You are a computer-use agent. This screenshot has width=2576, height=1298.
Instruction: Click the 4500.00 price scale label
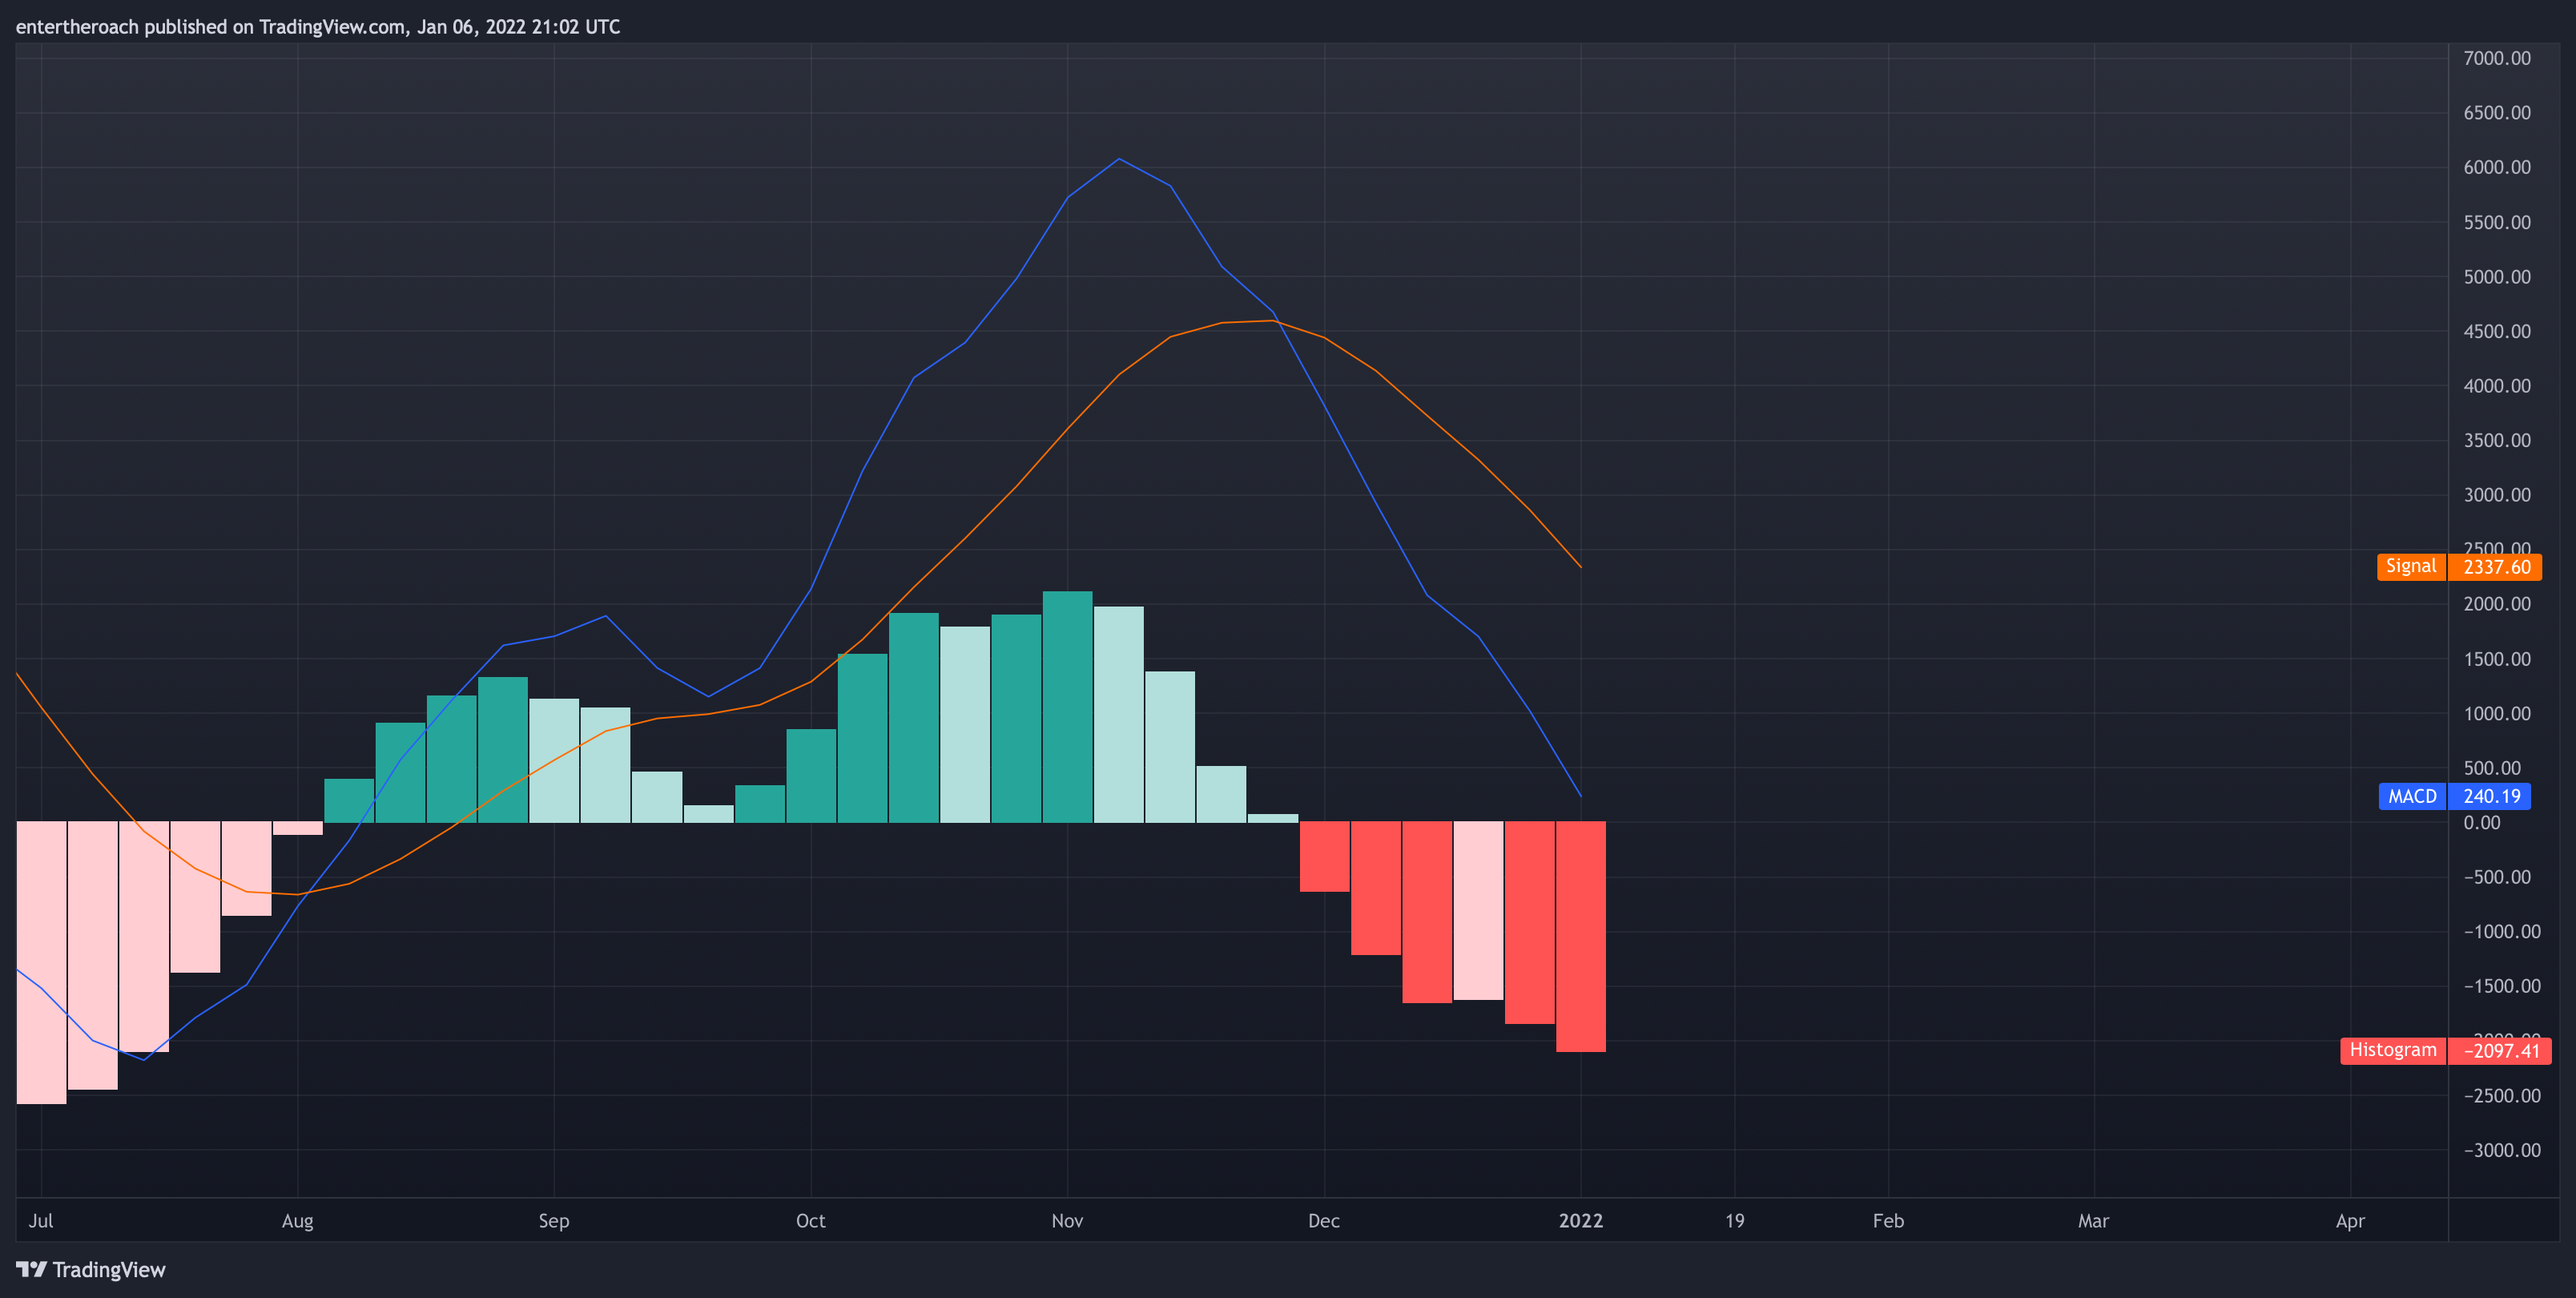pos(2497,331)
